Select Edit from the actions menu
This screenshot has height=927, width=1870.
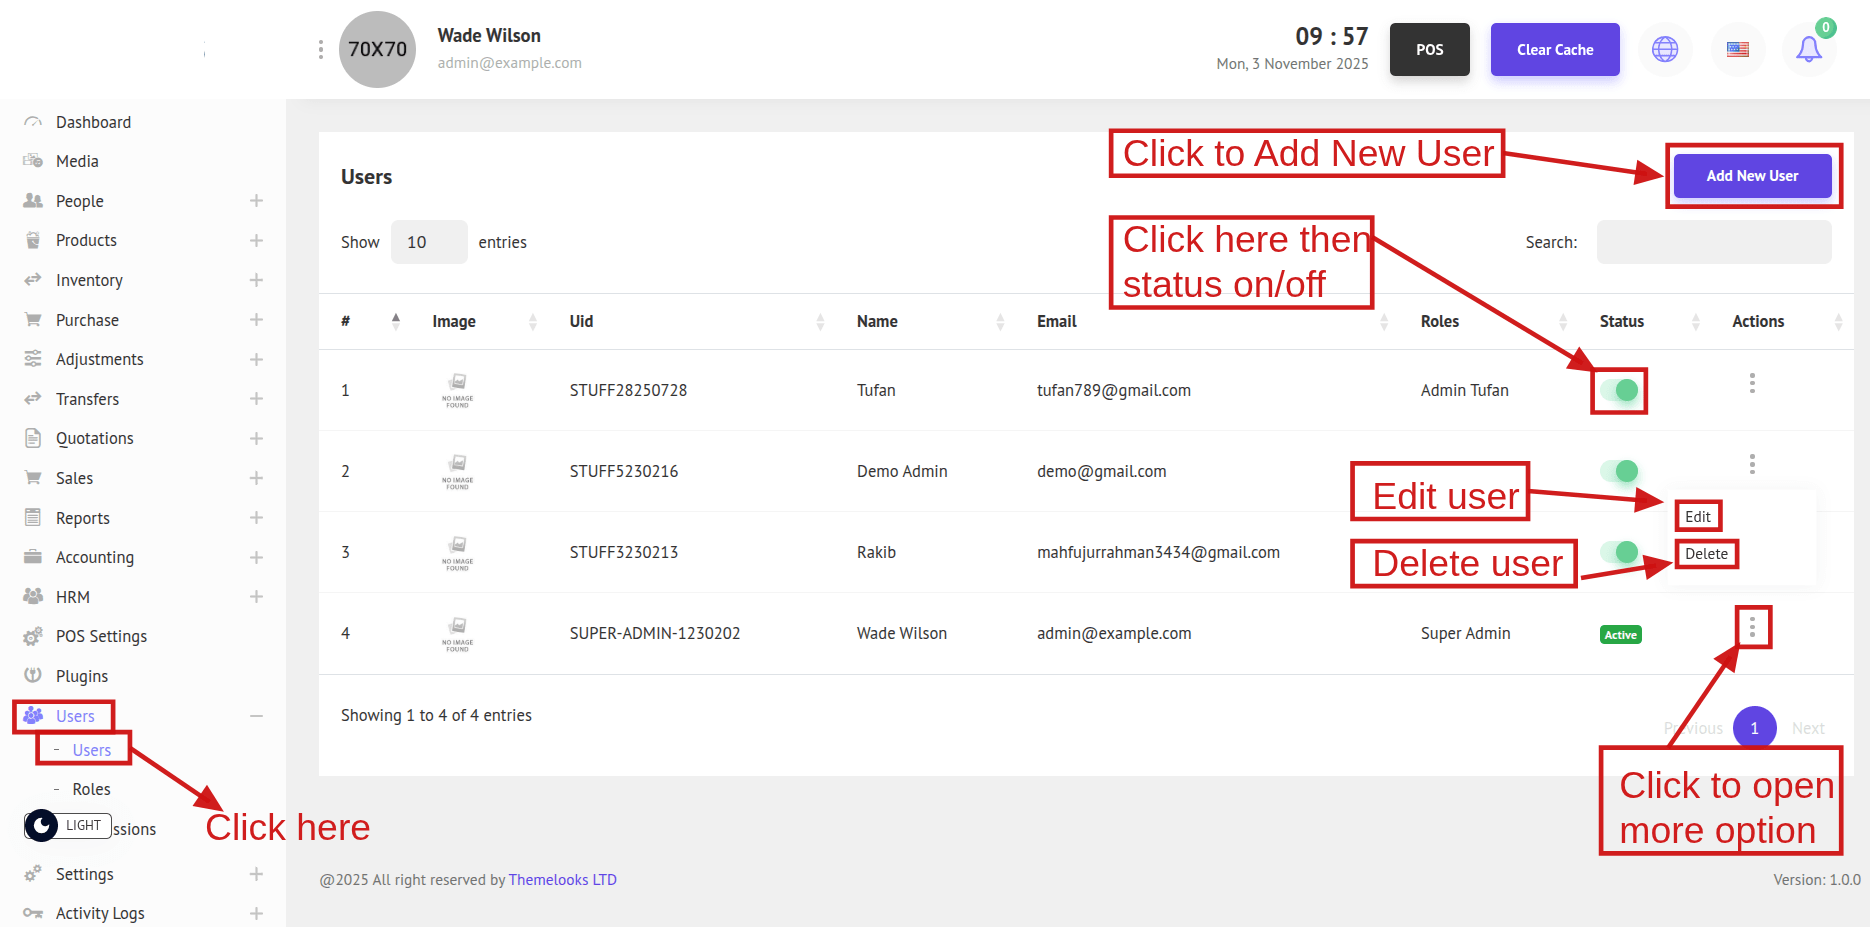(1697, 516)
